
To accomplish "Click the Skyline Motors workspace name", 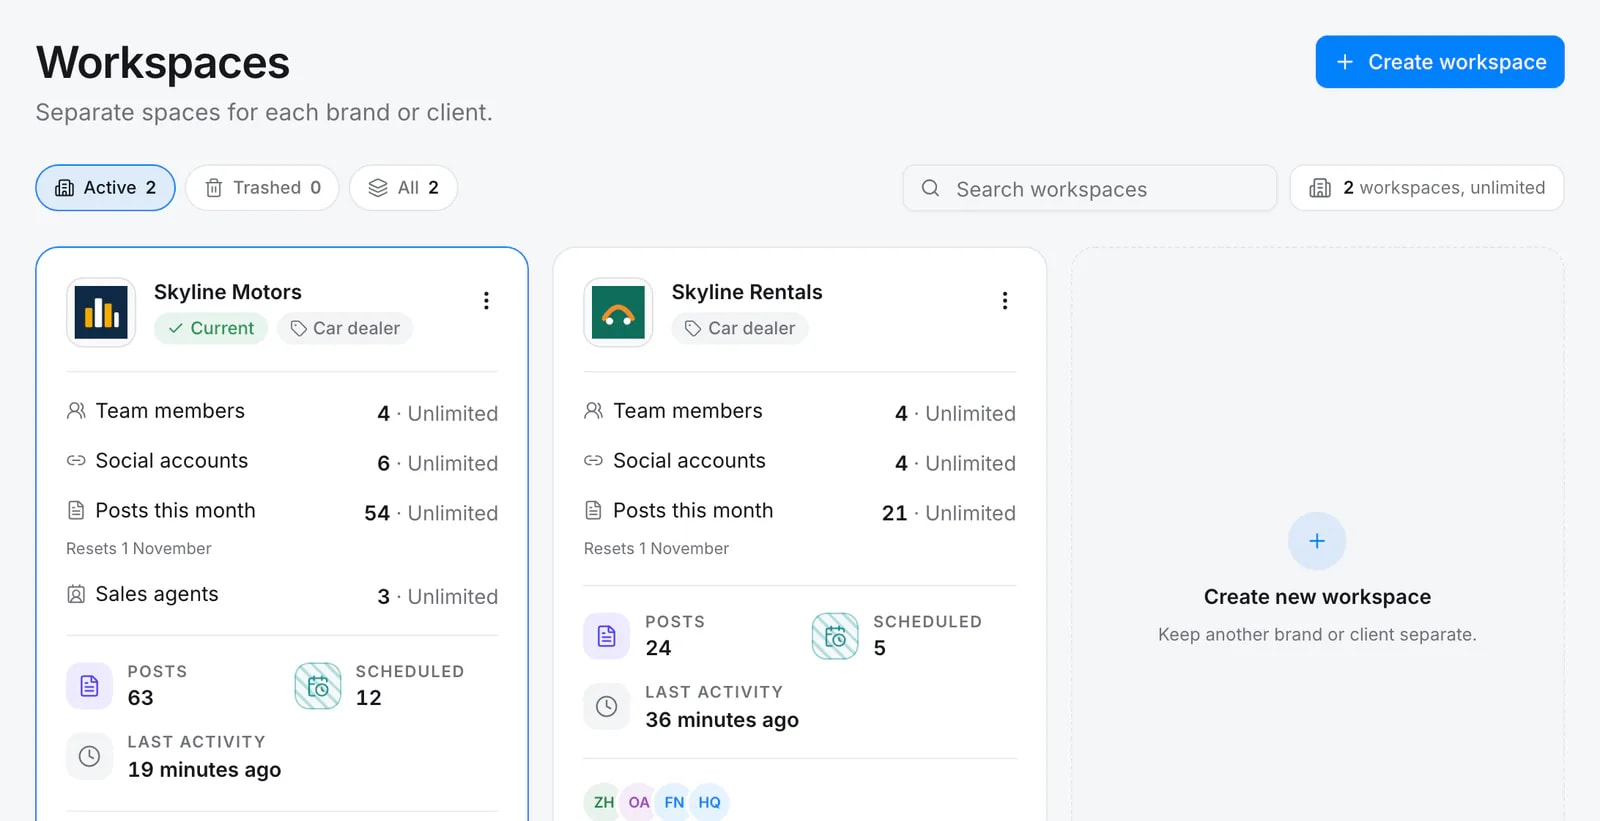I will point(228,292).
